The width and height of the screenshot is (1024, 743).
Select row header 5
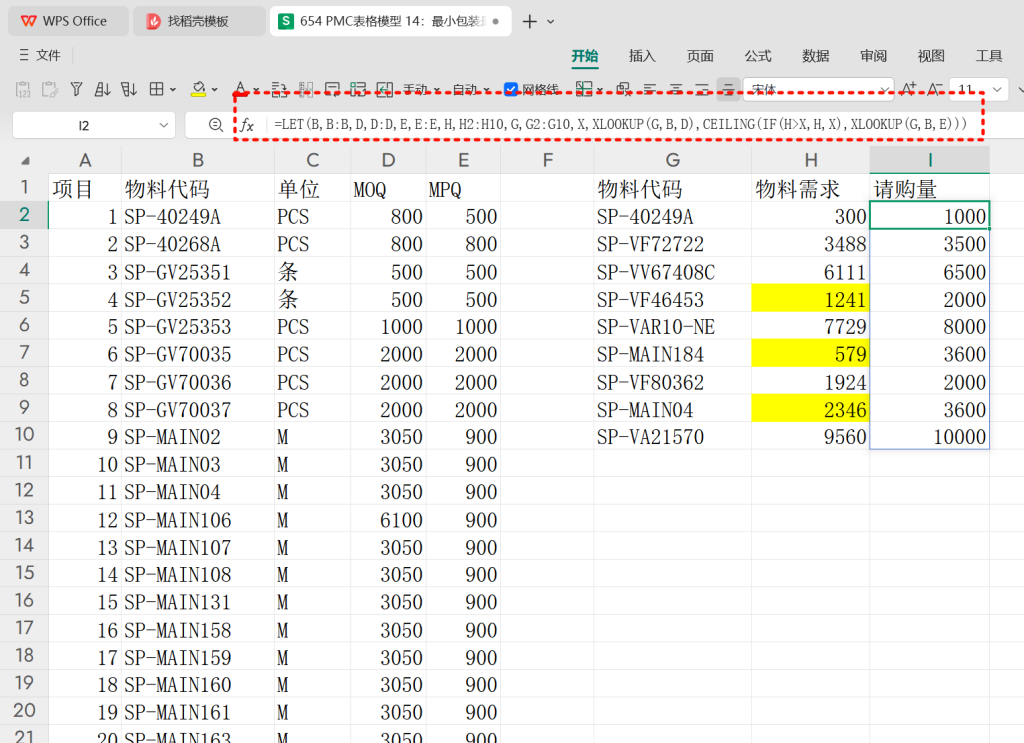(x=24, y=298)
